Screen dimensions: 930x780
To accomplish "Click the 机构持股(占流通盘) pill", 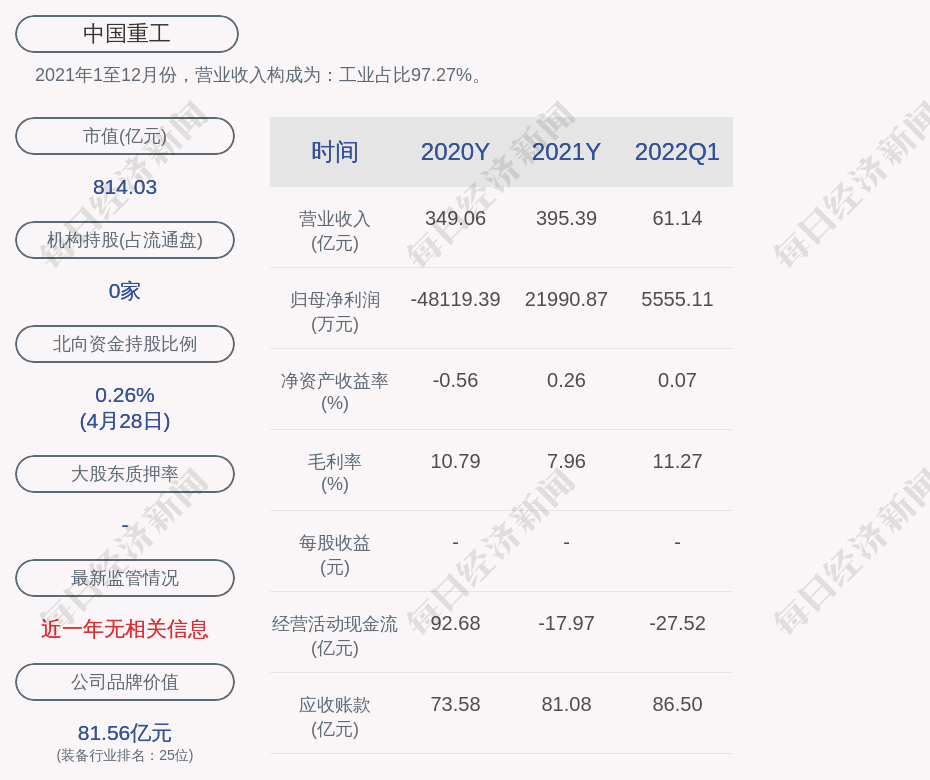I will 125,240.
